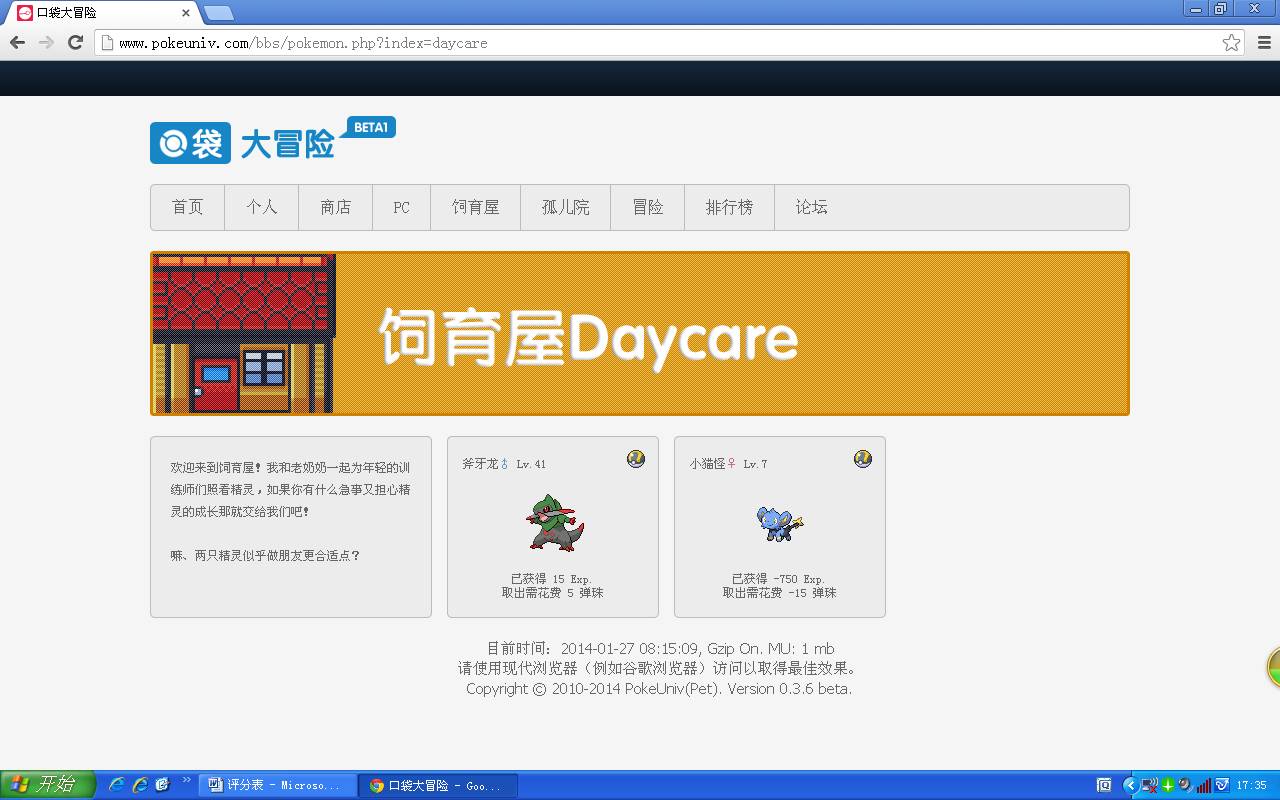This screenshot has width=1280, height=800.
Task: Click the Ultra Ball icon on 斧牙龙 card
Action: (x=635, y=459)
